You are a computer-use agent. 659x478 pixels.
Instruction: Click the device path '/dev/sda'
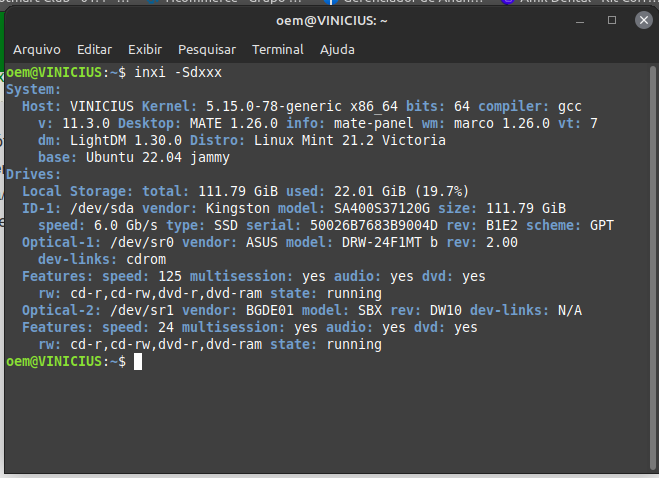click(x=102, y=209)
